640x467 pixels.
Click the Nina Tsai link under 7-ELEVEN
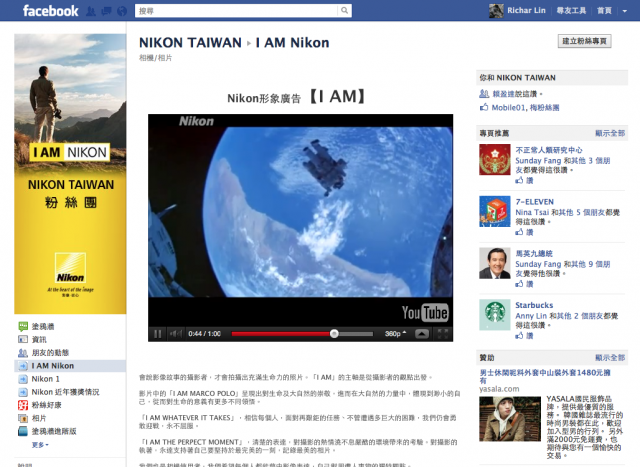coord(532,212)
